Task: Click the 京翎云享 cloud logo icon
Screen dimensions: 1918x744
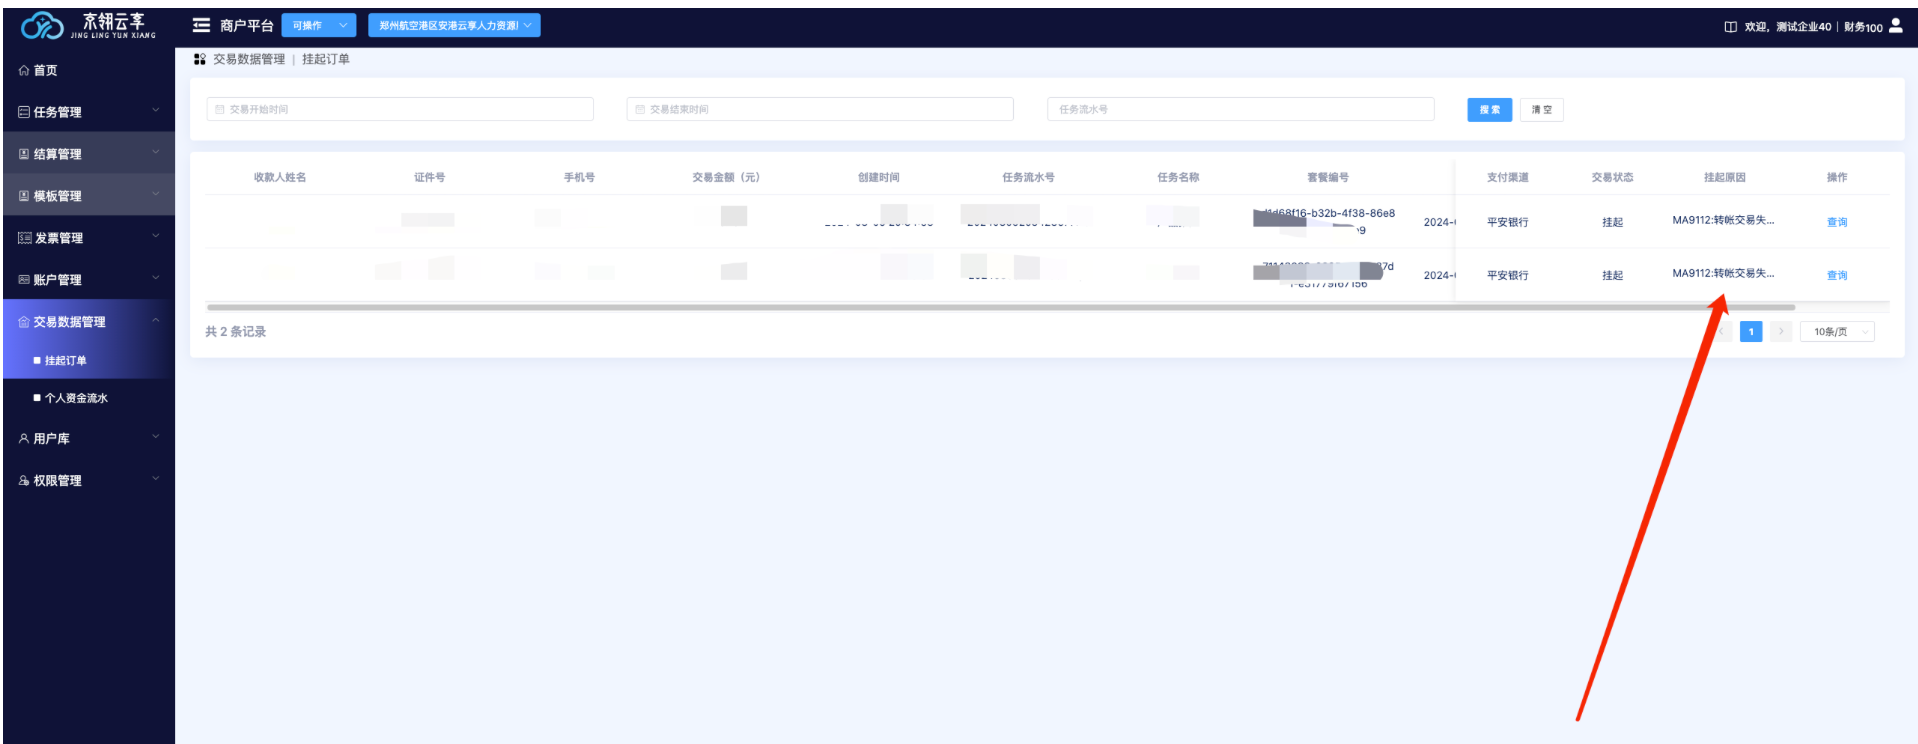Action: click(42, 27)
